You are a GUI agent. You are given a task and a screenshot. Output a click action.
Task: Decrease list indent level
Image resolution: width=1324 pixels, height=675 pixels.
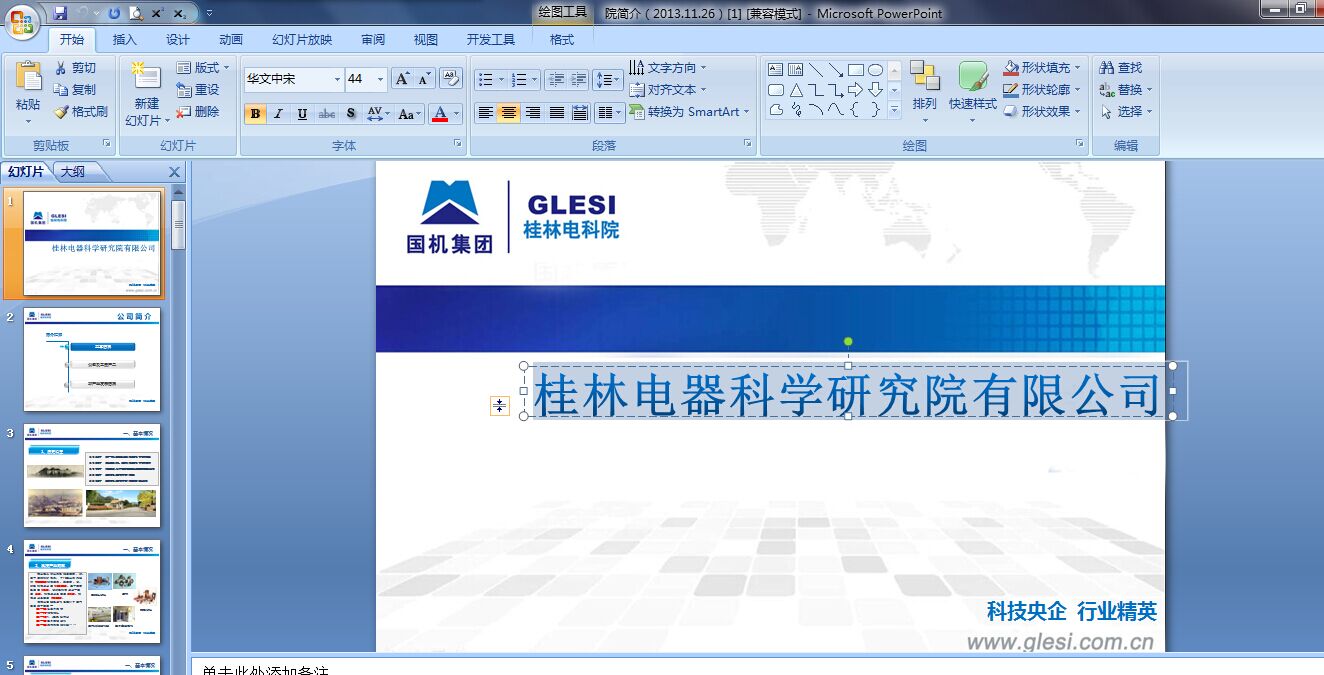pos(556,80)
